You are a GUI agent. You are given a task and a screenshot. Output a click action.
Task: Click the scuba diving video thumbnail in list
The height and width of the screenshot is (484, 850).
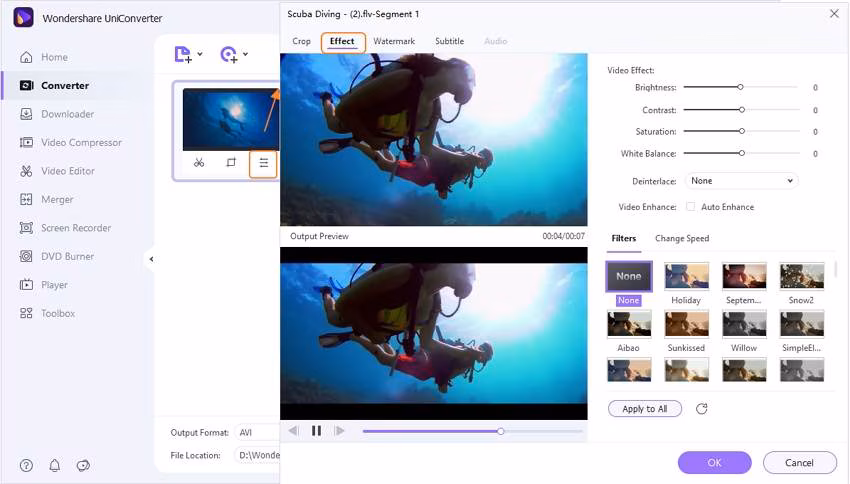(x=231, y=119)
